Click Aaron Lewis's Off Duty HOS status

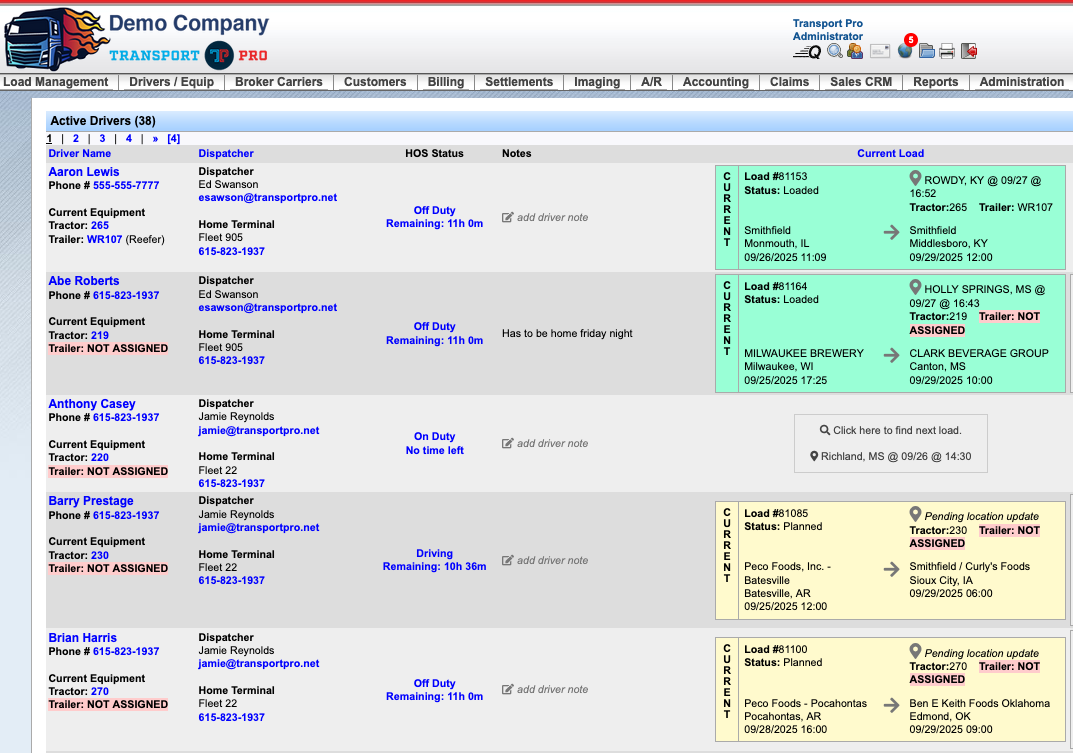click(x=435, y=210)
